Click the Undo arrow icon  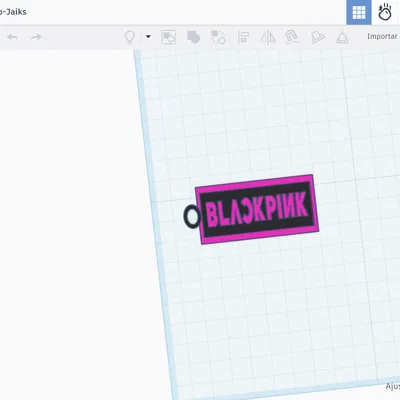click(x=12, y=37)
